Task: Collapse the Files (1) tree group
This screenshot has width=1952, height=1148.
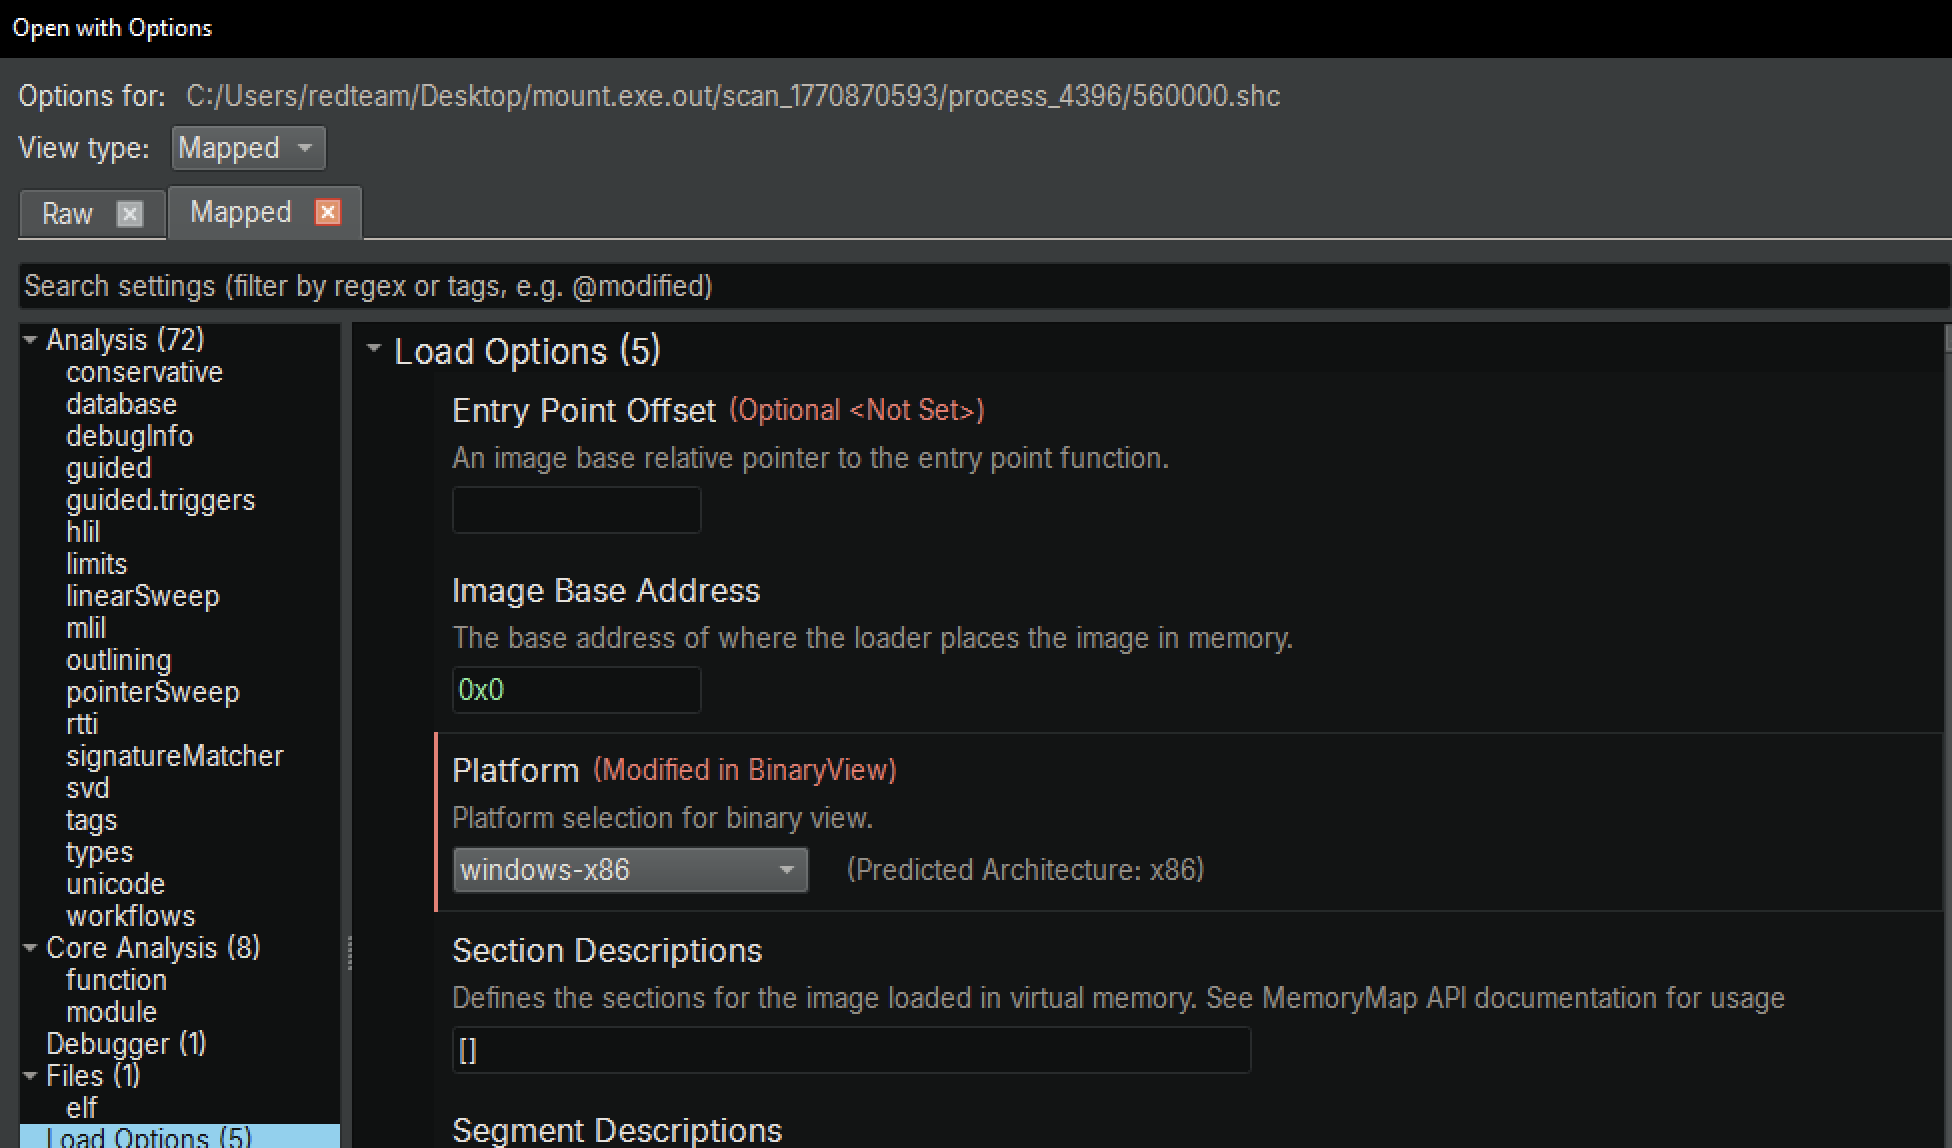Action: 31,1076
